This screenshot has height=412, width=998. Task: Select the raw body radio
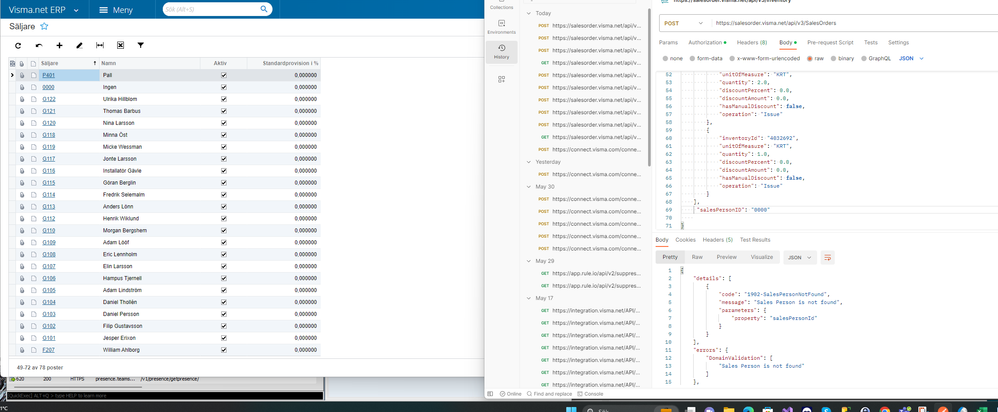click(810, 58)
